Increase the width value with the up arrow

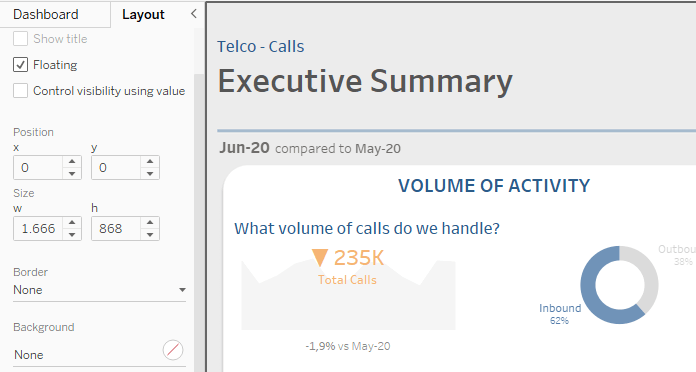(x=72, y=222)
